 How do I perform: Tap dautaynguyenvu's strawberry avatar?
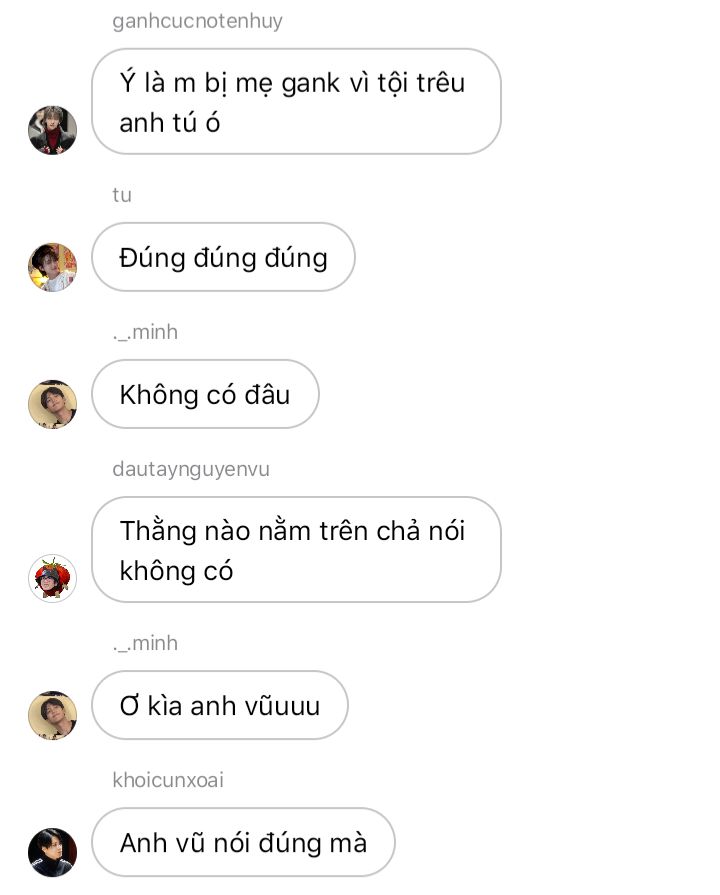coord(53,578)
